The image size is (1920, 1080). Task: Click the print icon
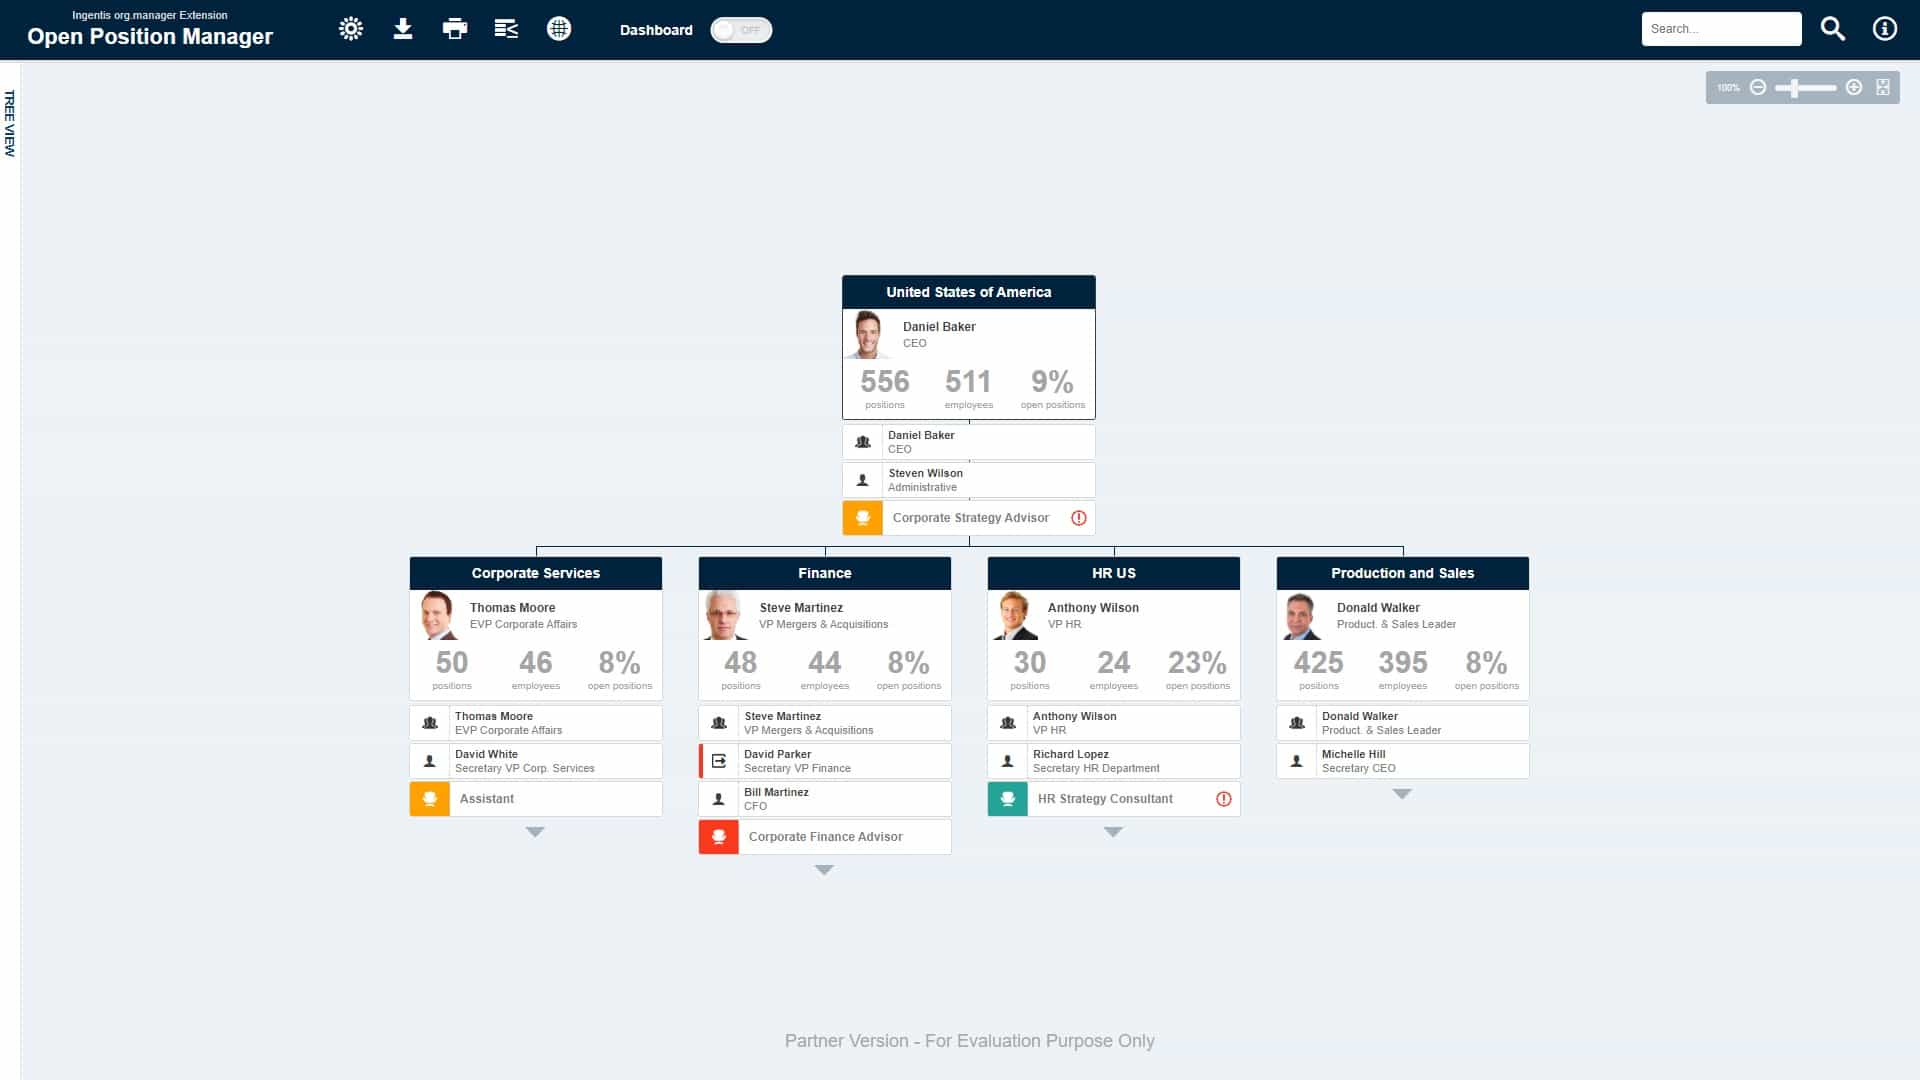click(455, 29)
